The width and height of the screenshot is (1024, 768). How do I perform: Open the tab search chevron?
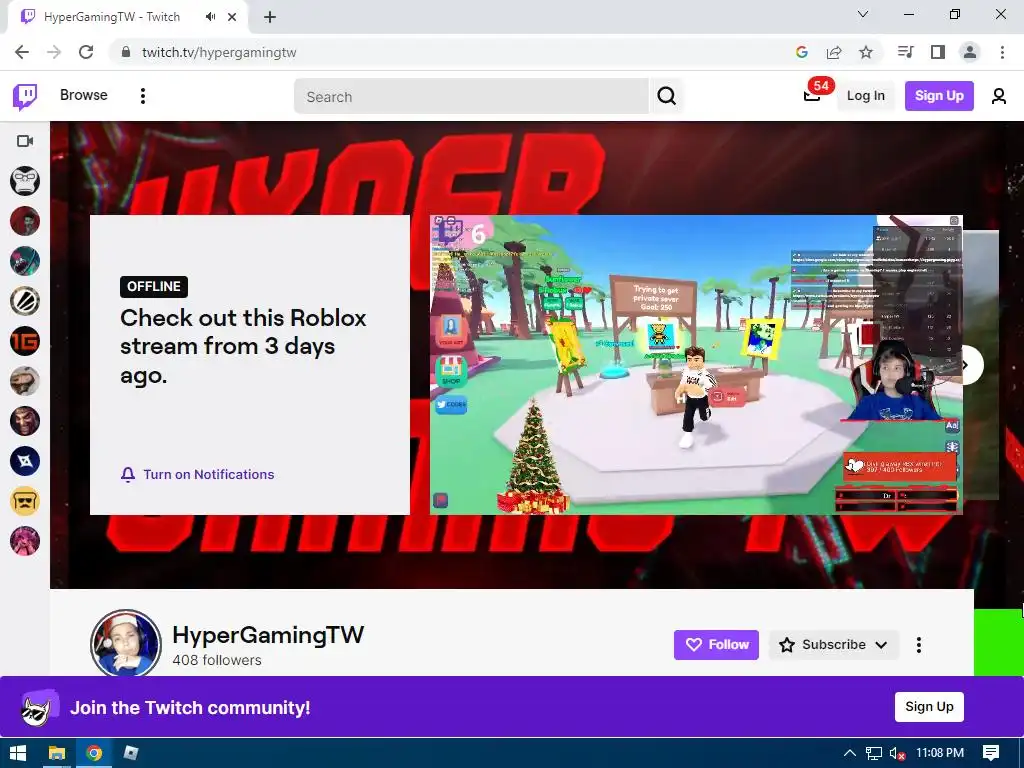(x=863, y=14)
